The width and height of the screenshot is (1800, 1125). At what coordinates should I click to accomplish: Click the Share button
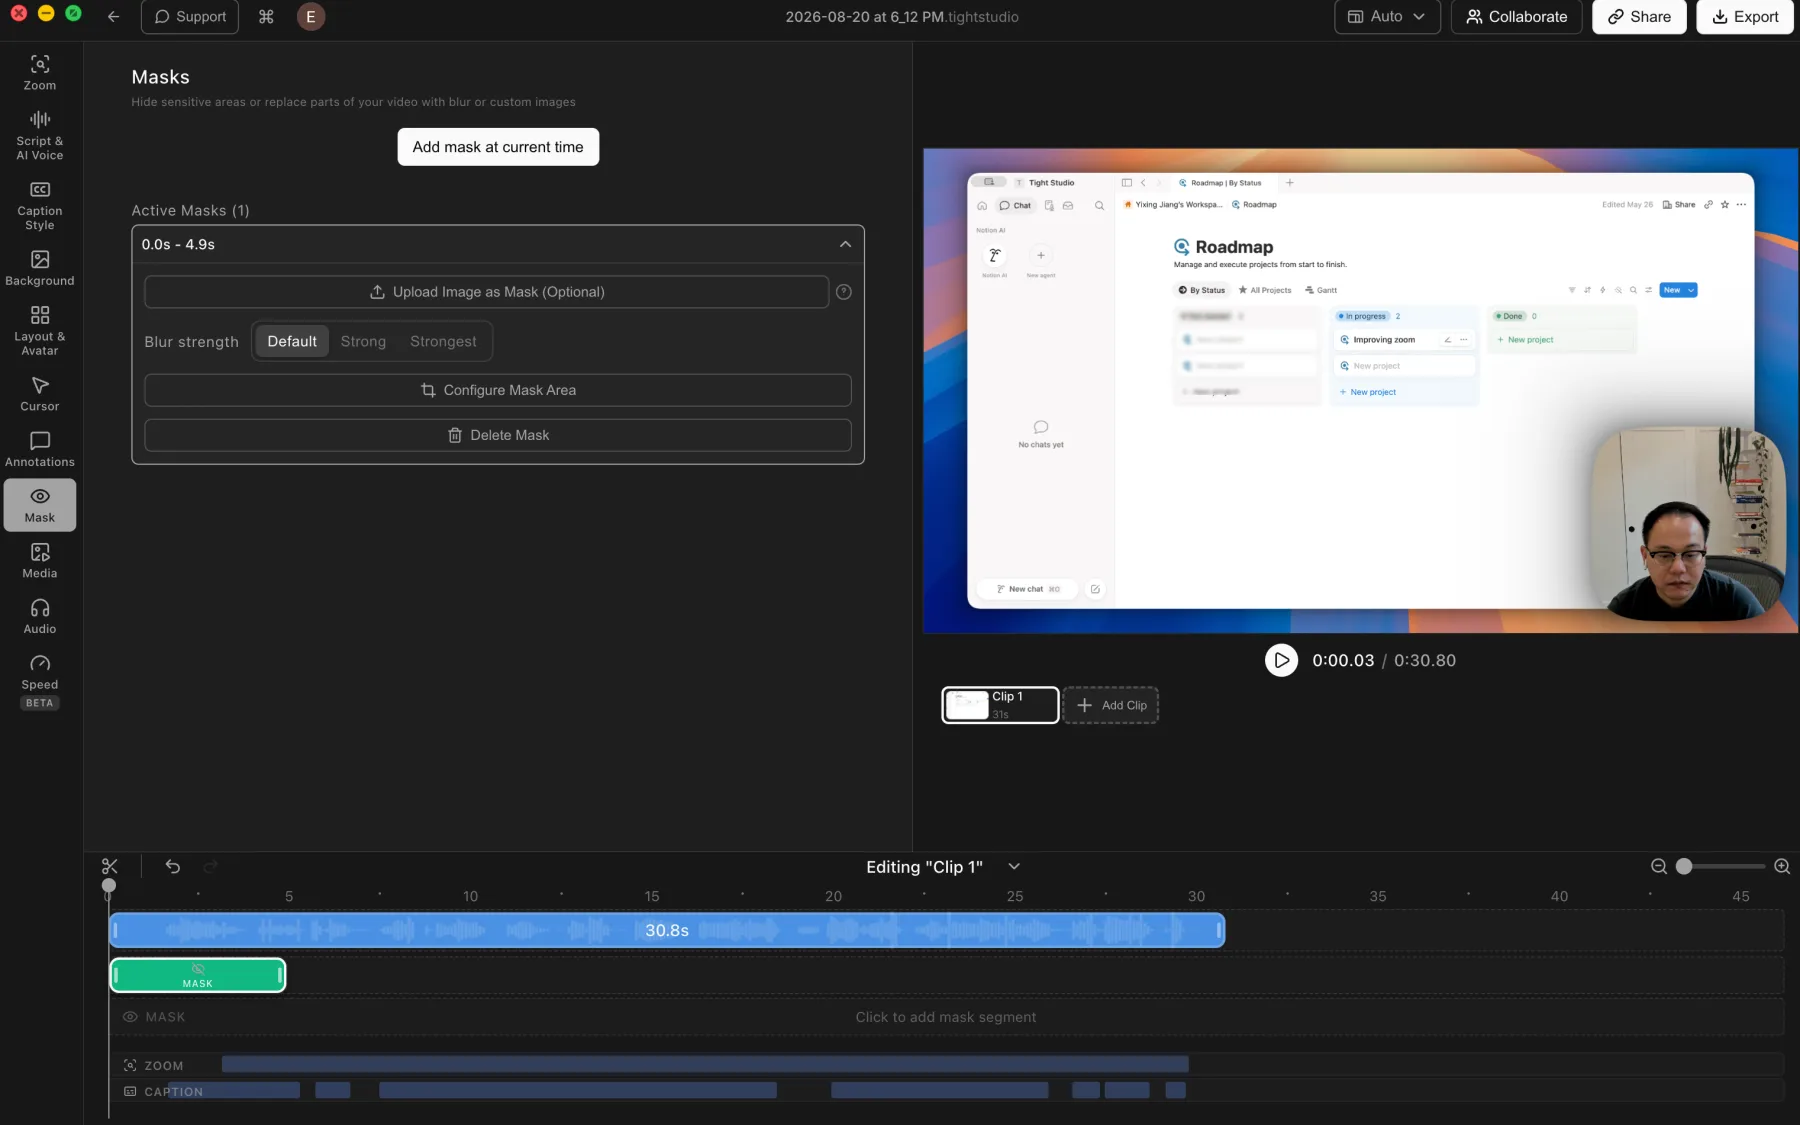(1639, 17)
